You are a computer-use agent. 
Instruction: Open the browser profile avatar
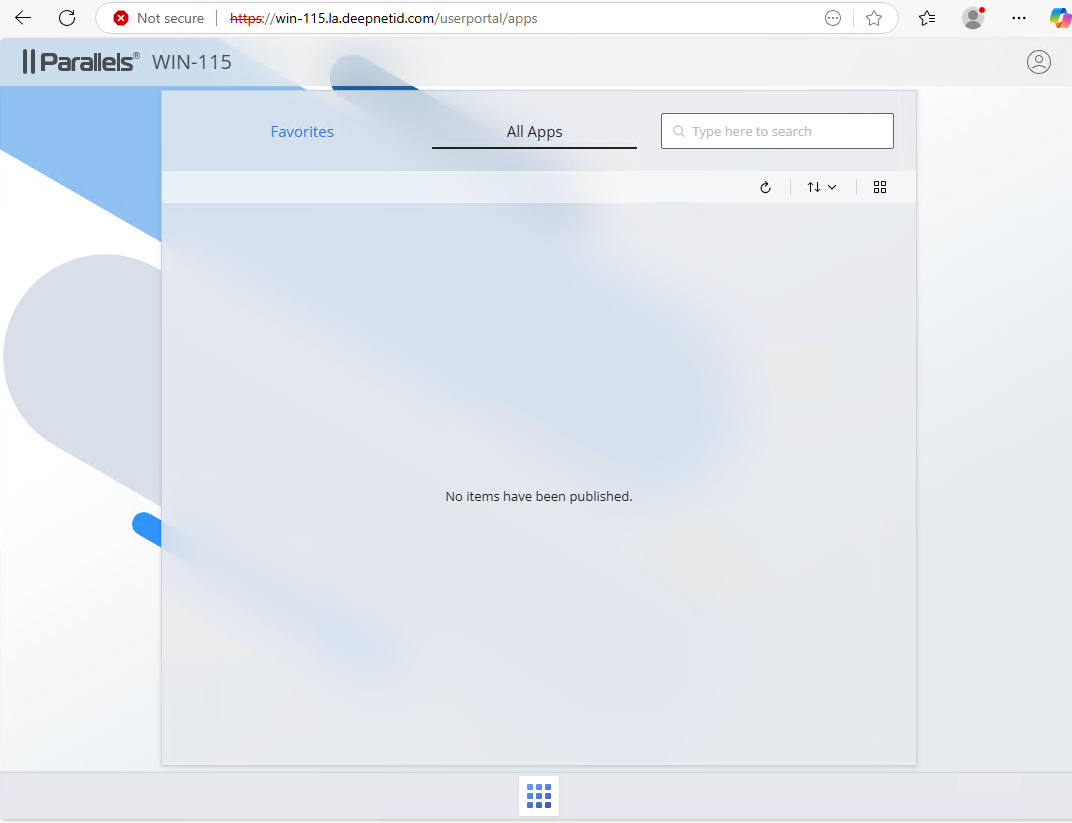click(973, 18)
